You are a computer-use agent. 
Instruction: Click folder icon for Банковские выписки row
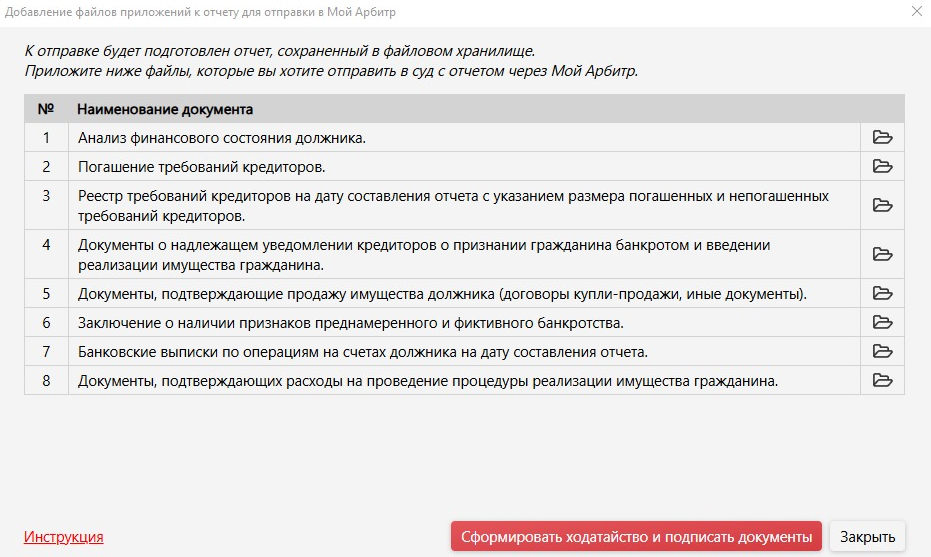(882, 351)
